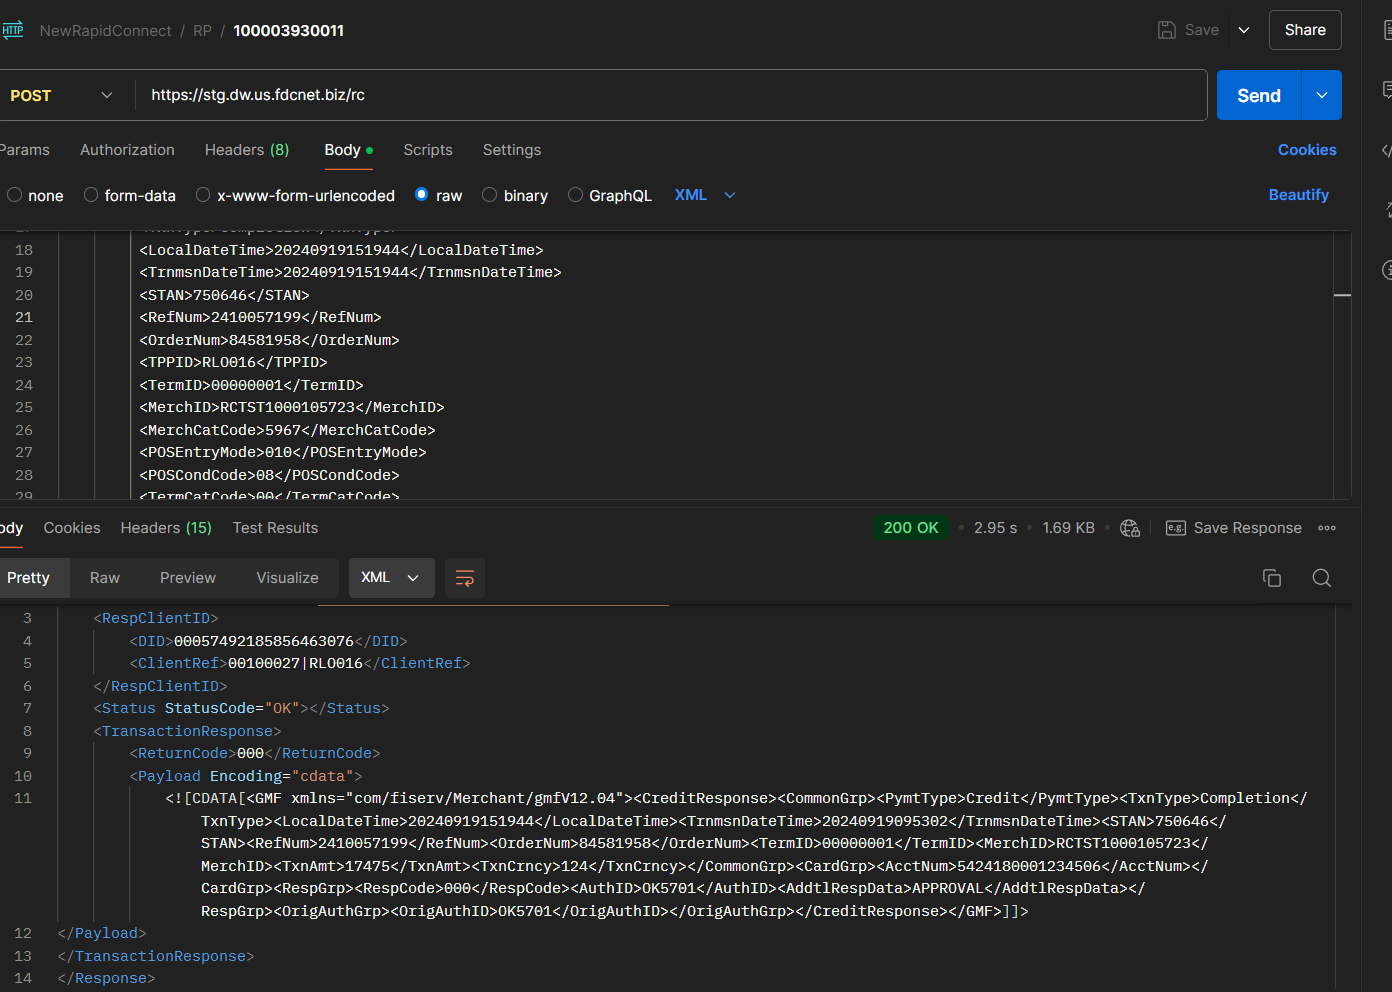Open the Send options arrow

click(x=1322, y=95)
